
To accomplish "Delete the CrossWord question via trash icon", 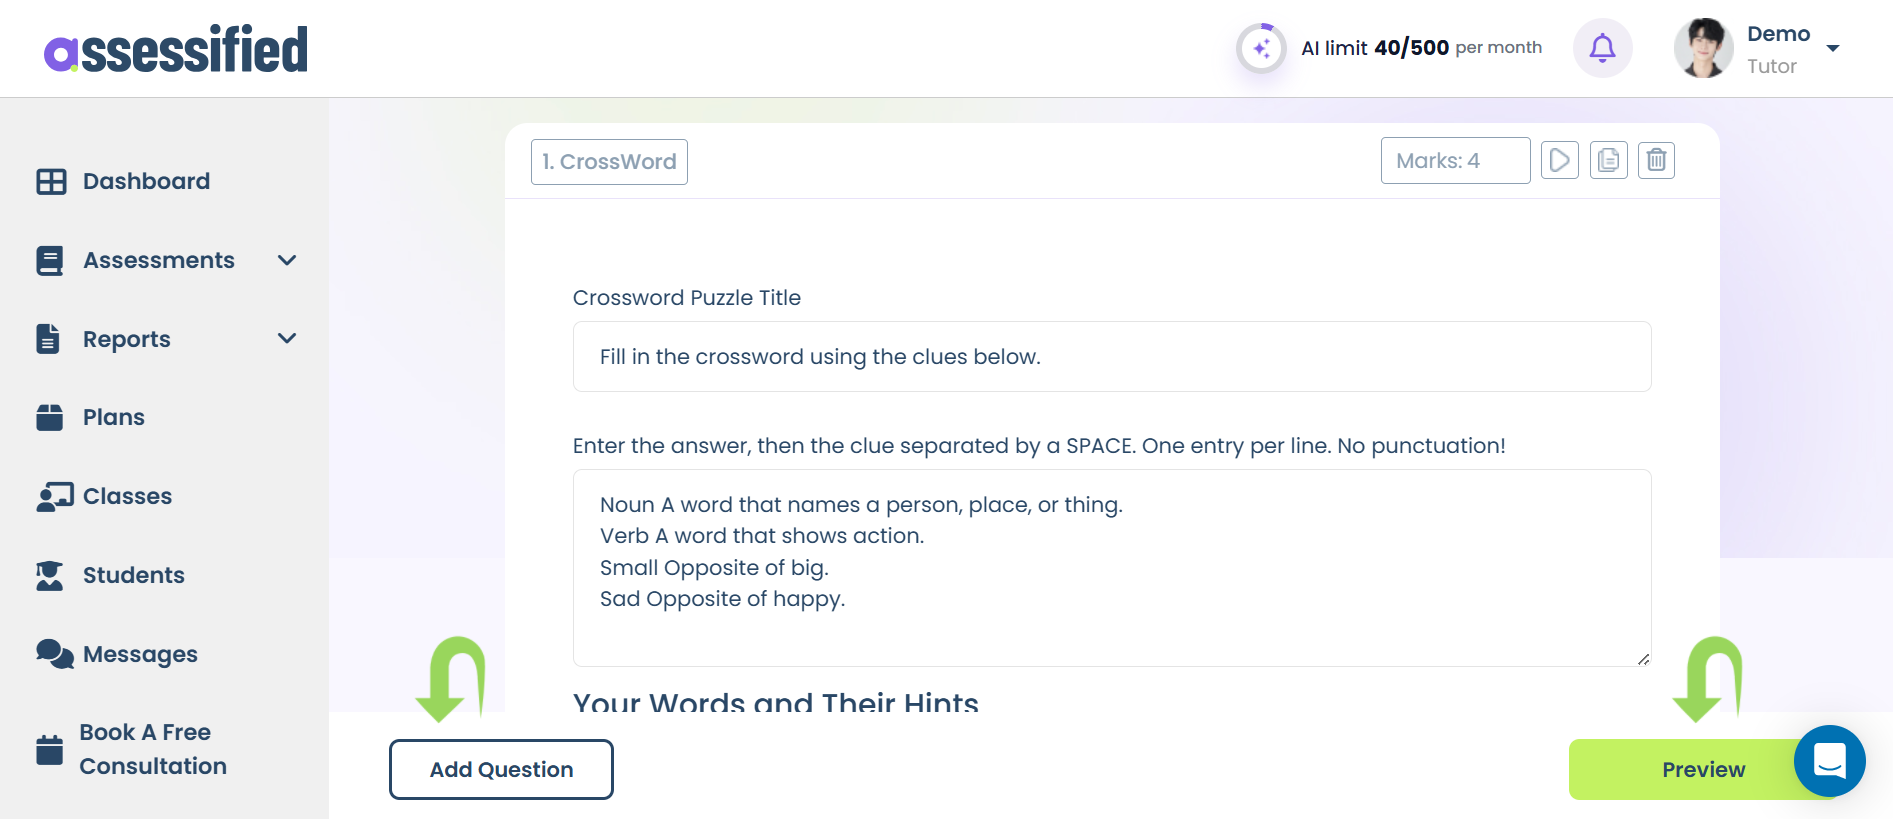I will click(1656, 160).
